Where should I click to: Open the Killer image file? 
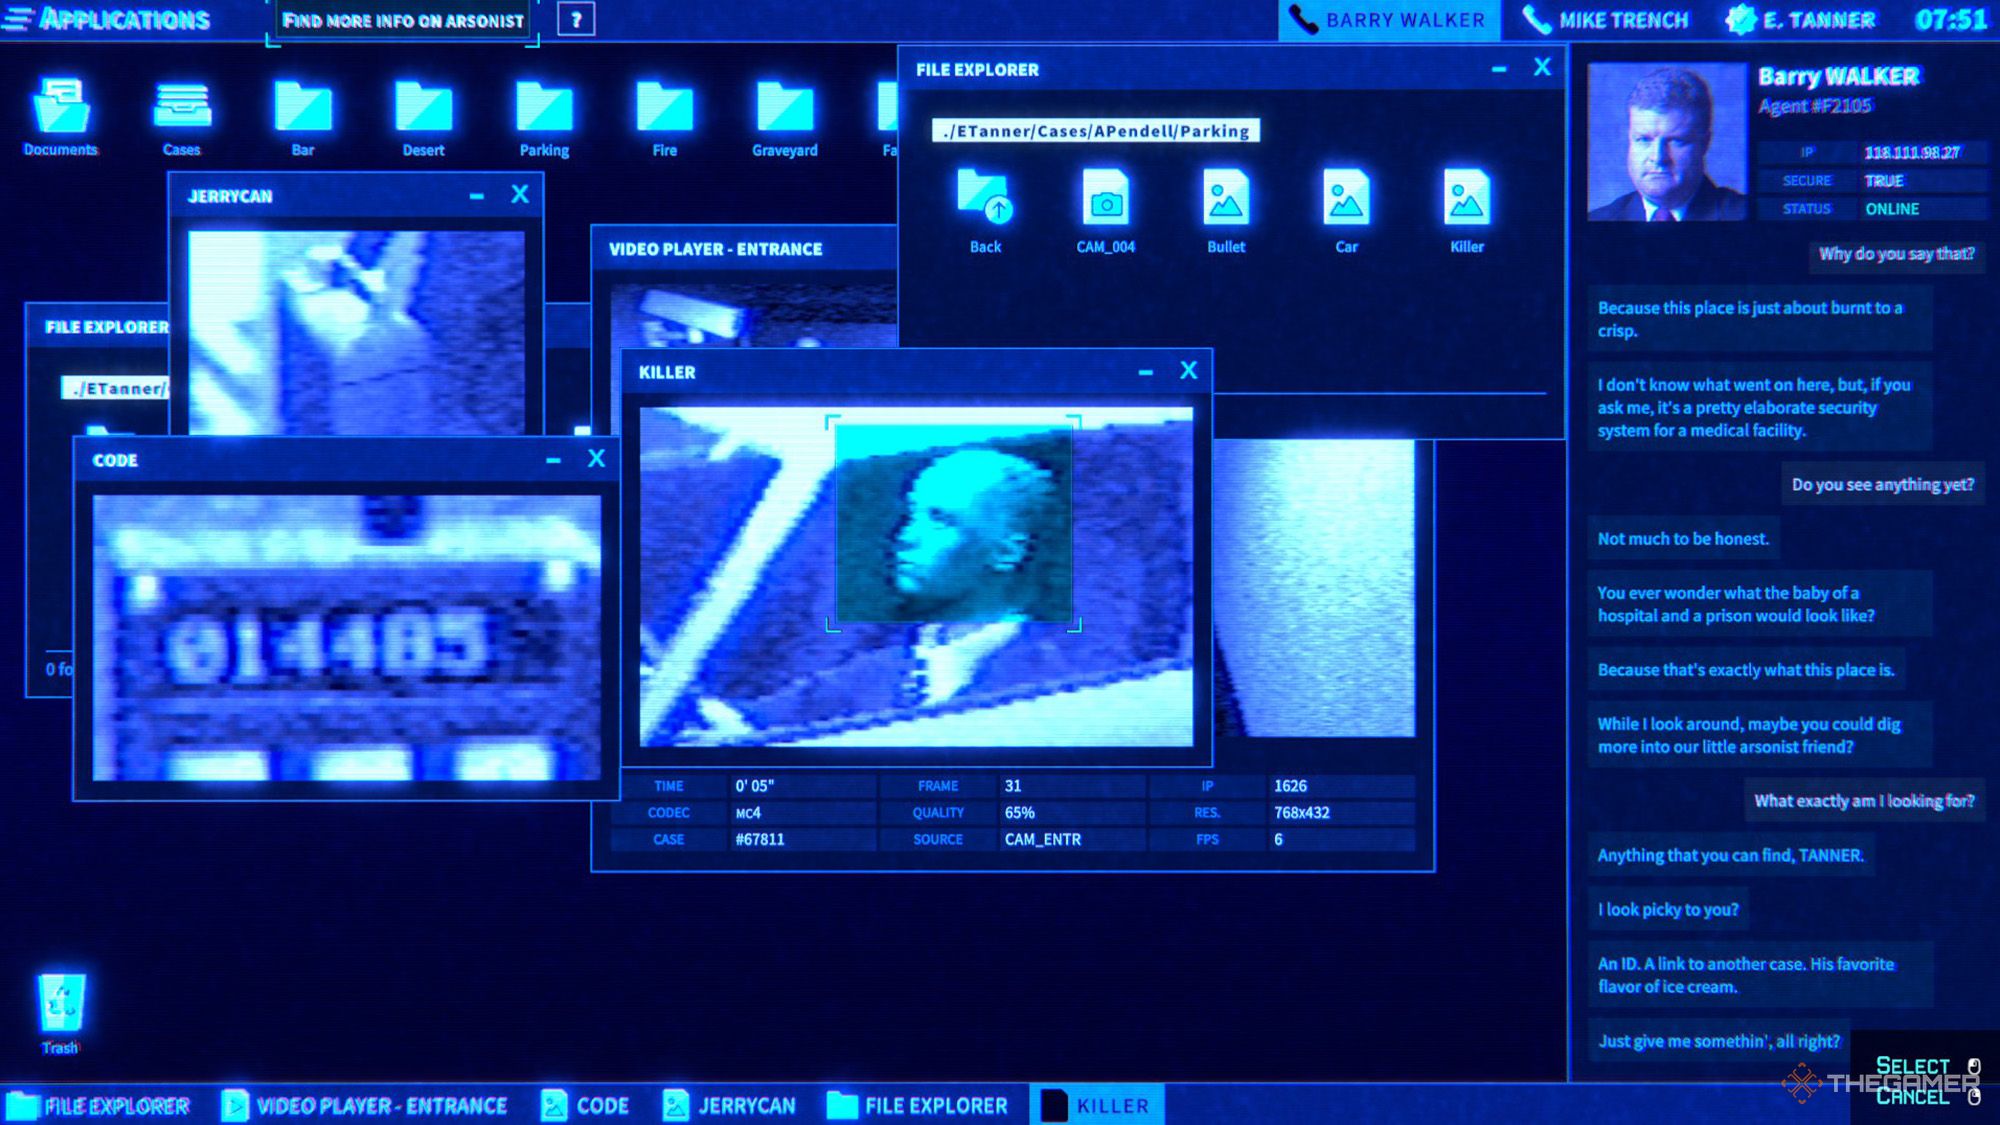pyautogui.click(x=1467, y=211)
